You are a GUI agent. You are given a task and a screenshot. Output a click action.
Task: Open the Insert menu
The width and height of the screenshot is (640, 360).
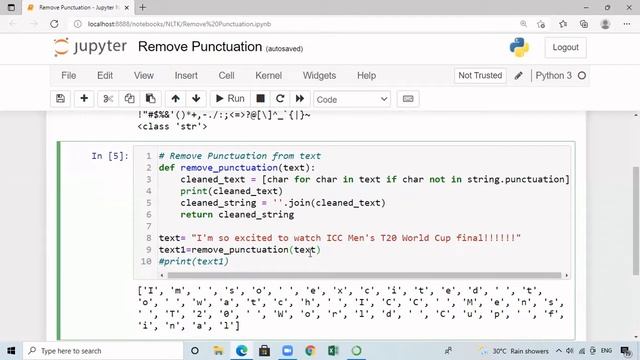(186, 76)
